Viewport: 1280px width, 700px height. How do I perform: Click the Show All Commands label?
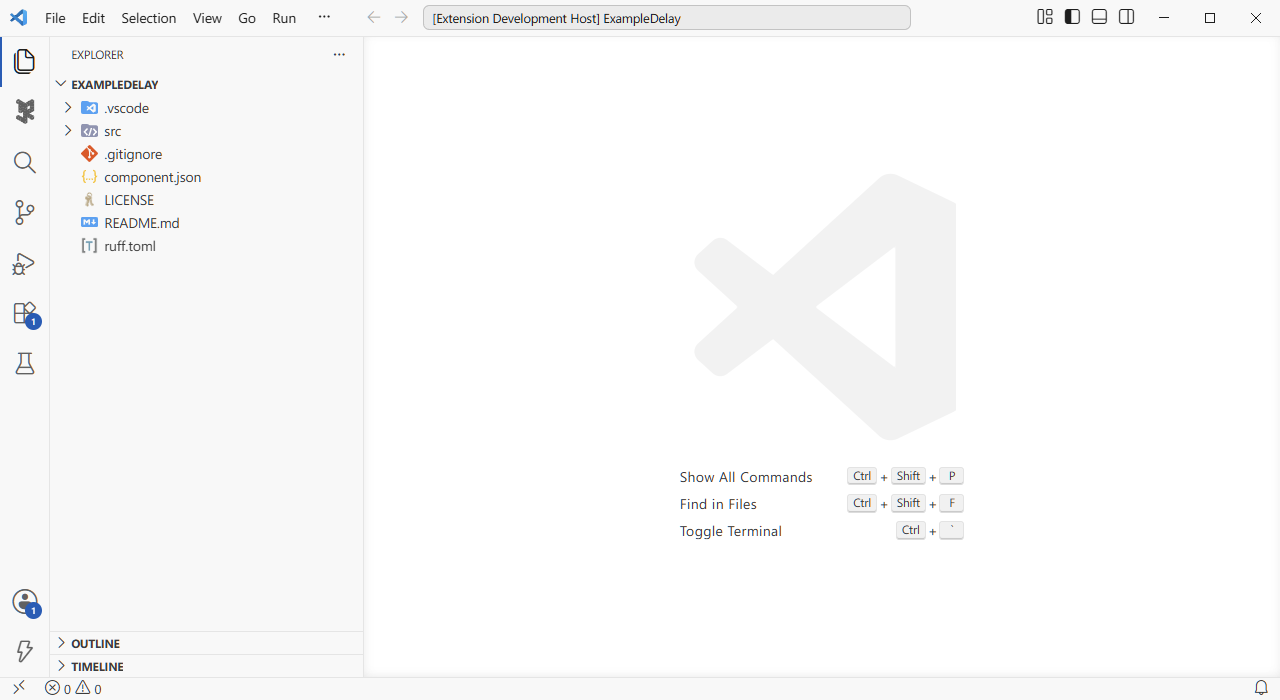[746, 477]
